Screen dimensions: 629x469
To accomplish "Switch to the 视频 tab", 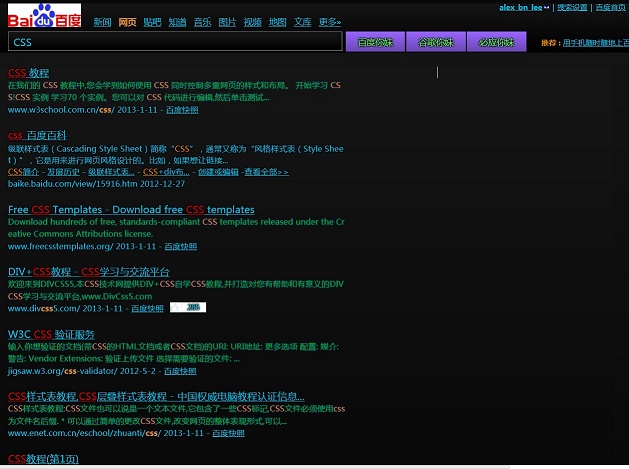I will click(253, 22).
